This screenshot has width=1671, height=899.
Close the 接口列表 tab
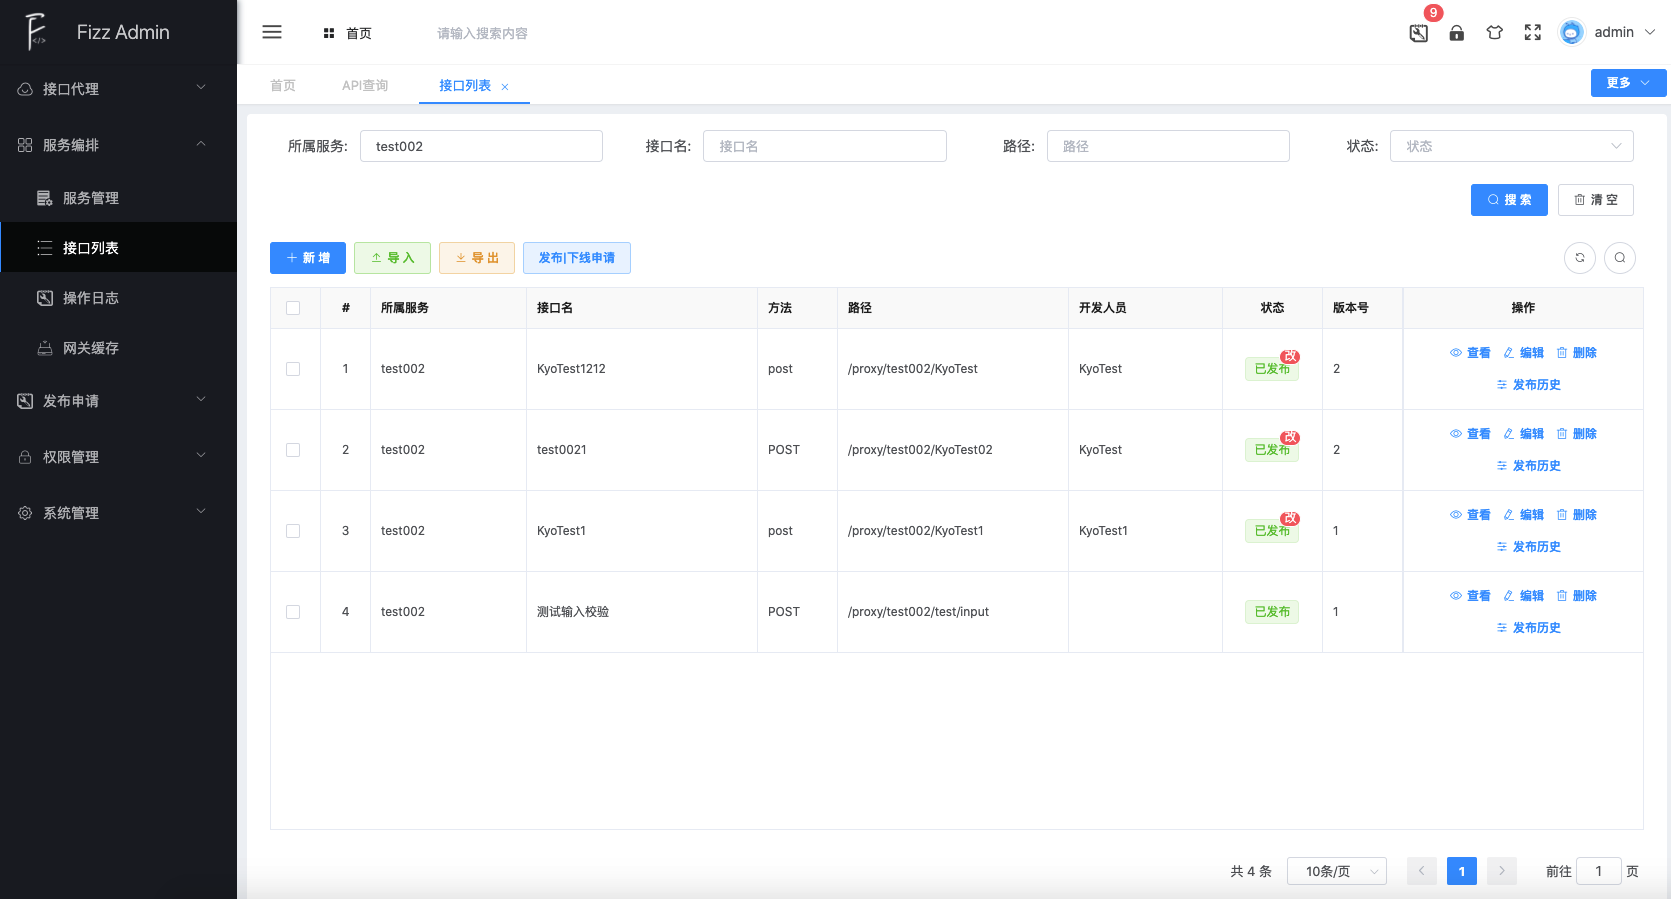[x=505, y=87]
